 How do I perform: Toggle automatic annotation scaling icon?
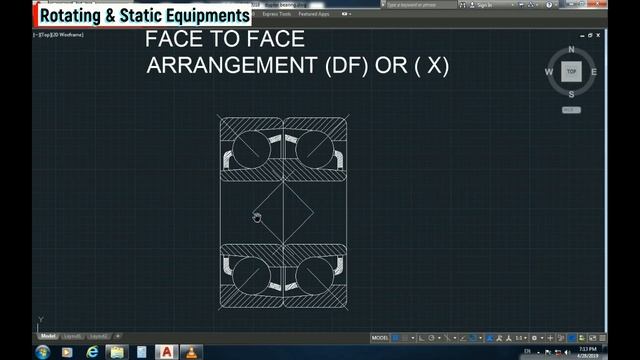pyautogui.click(x=499, y=338)
